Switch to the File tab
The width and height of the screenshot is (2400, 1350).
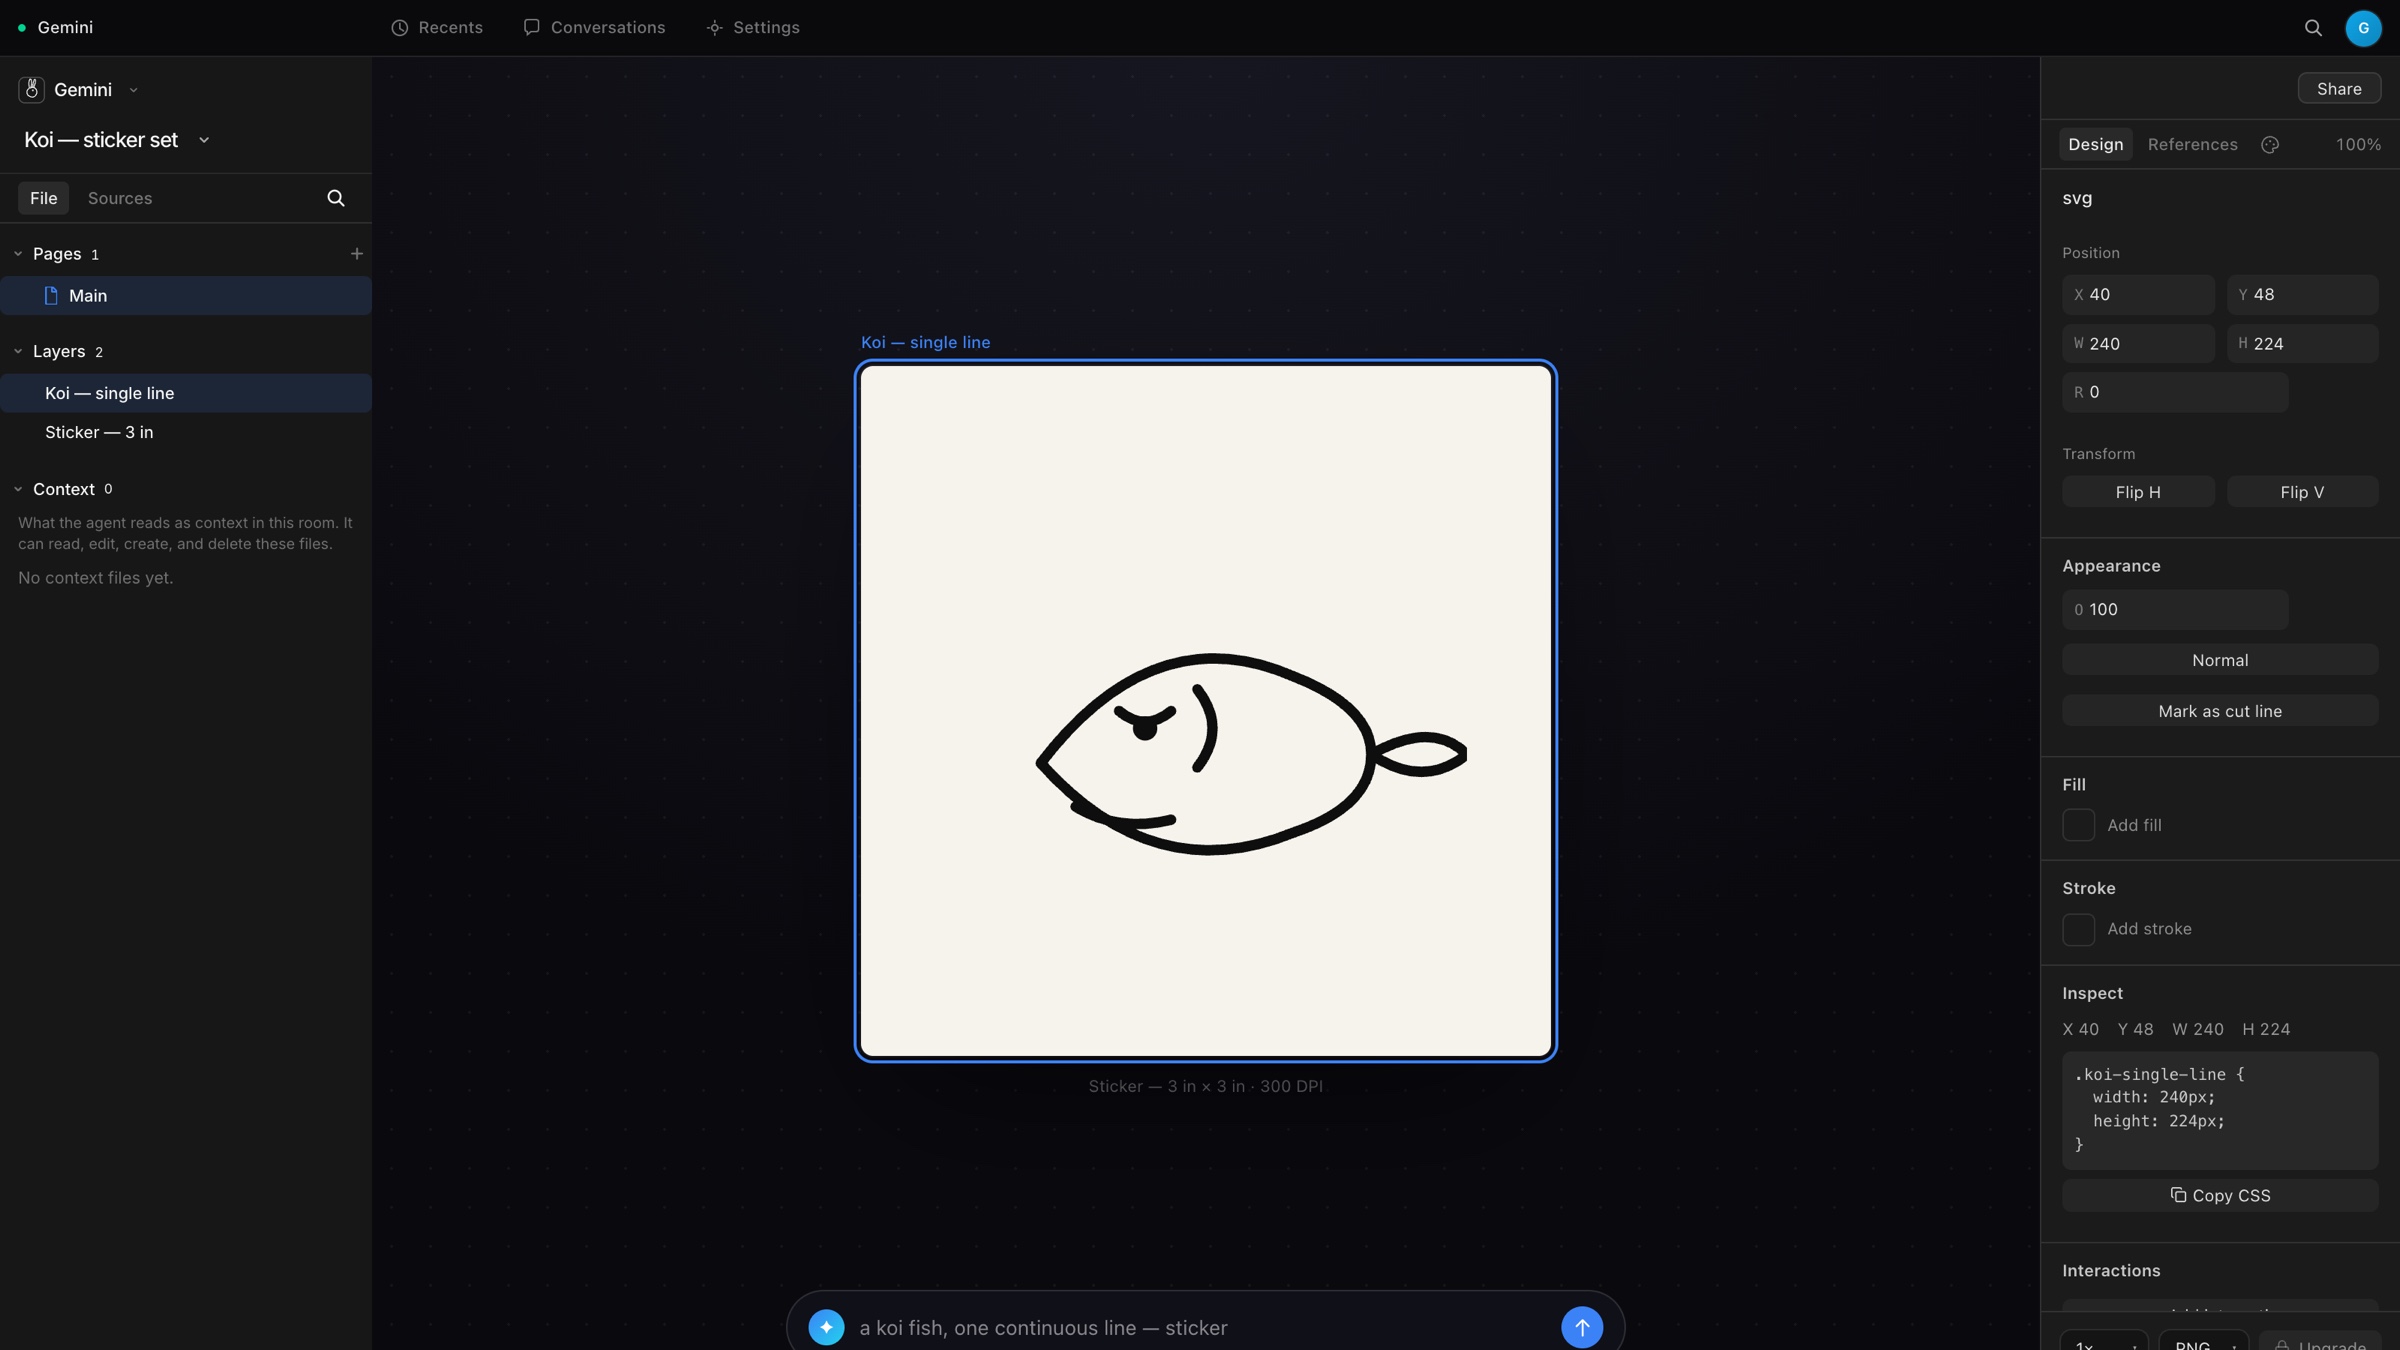coord(43,198)
